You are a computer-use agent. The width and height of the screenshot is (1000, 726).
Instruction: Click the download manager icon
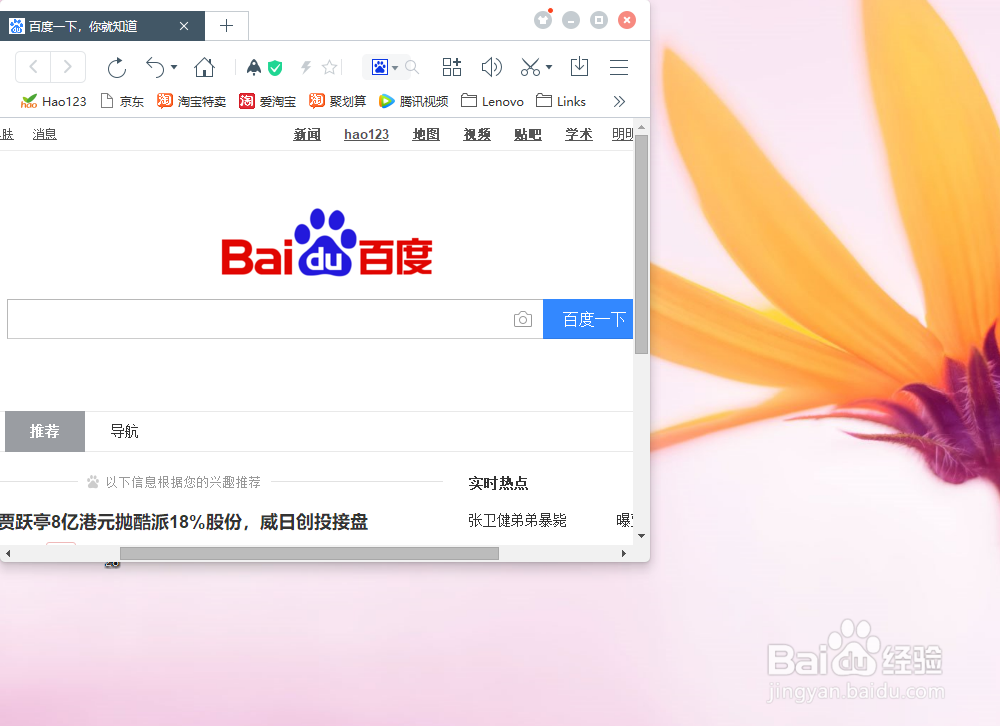pyautogui.click(x=580, y=67)
